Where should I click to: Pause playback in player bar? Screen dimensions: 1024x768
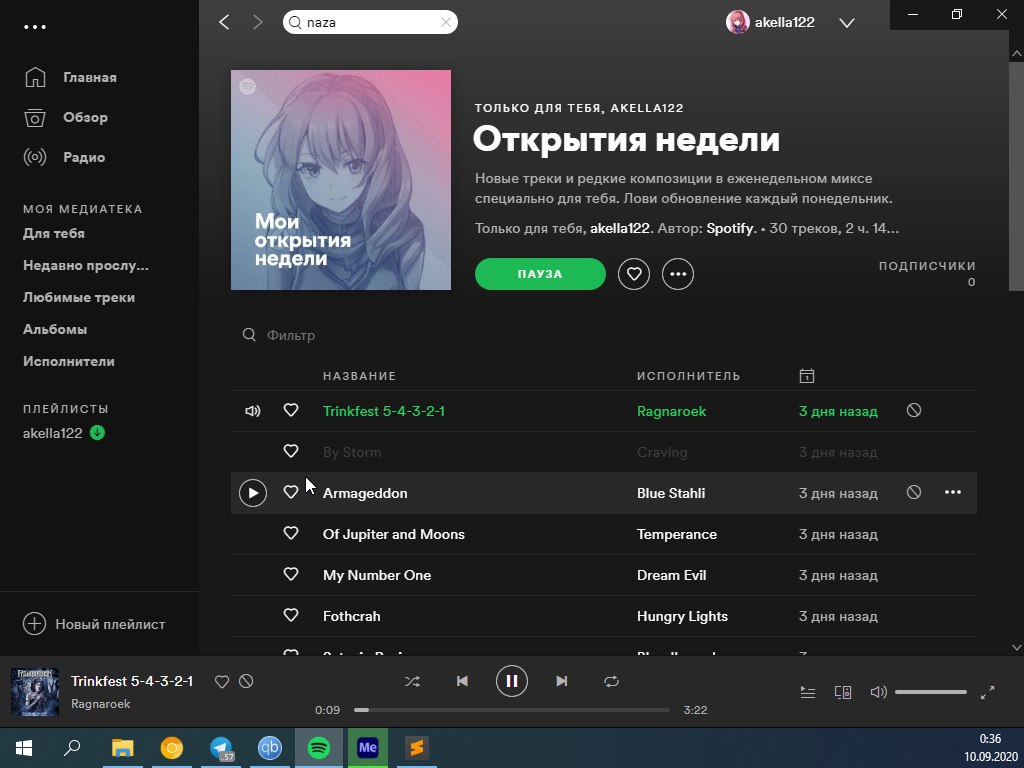tap(511, 681)
